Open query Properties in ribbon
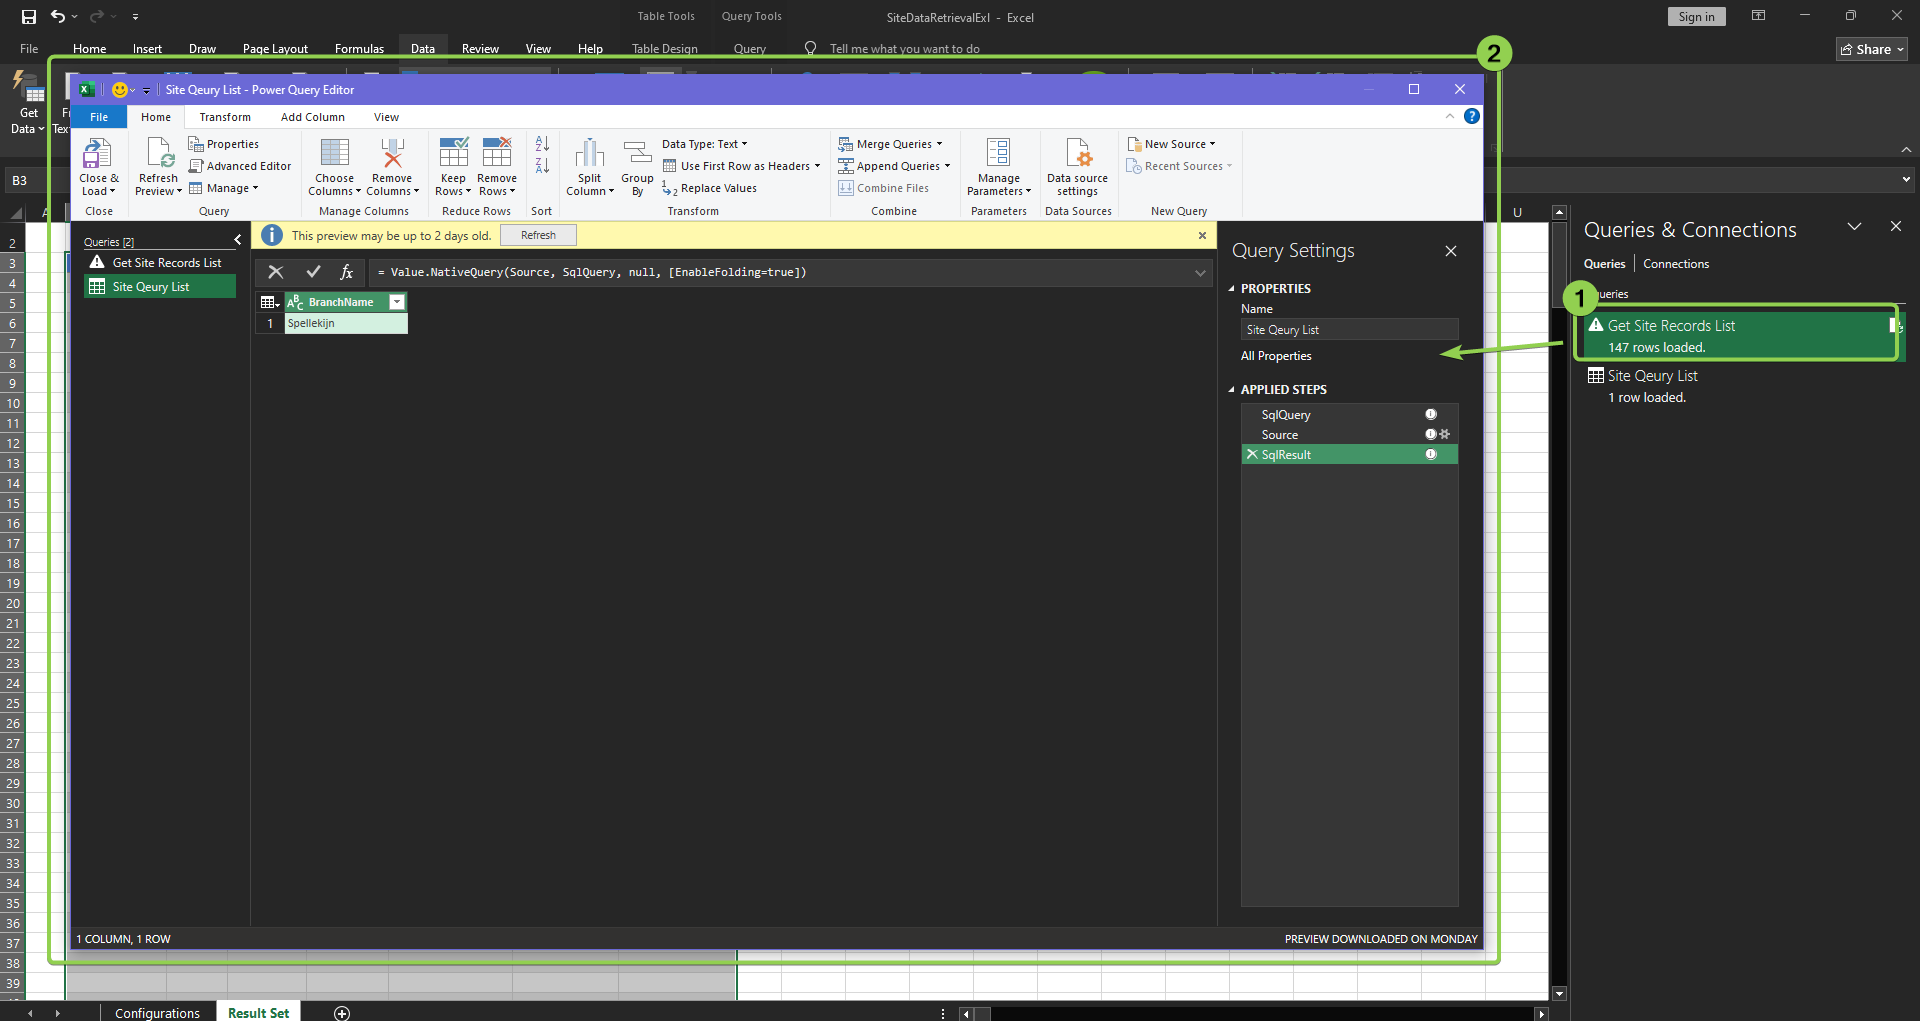The width and height of the screenshot is (1920, 1021). pos(224,144)
